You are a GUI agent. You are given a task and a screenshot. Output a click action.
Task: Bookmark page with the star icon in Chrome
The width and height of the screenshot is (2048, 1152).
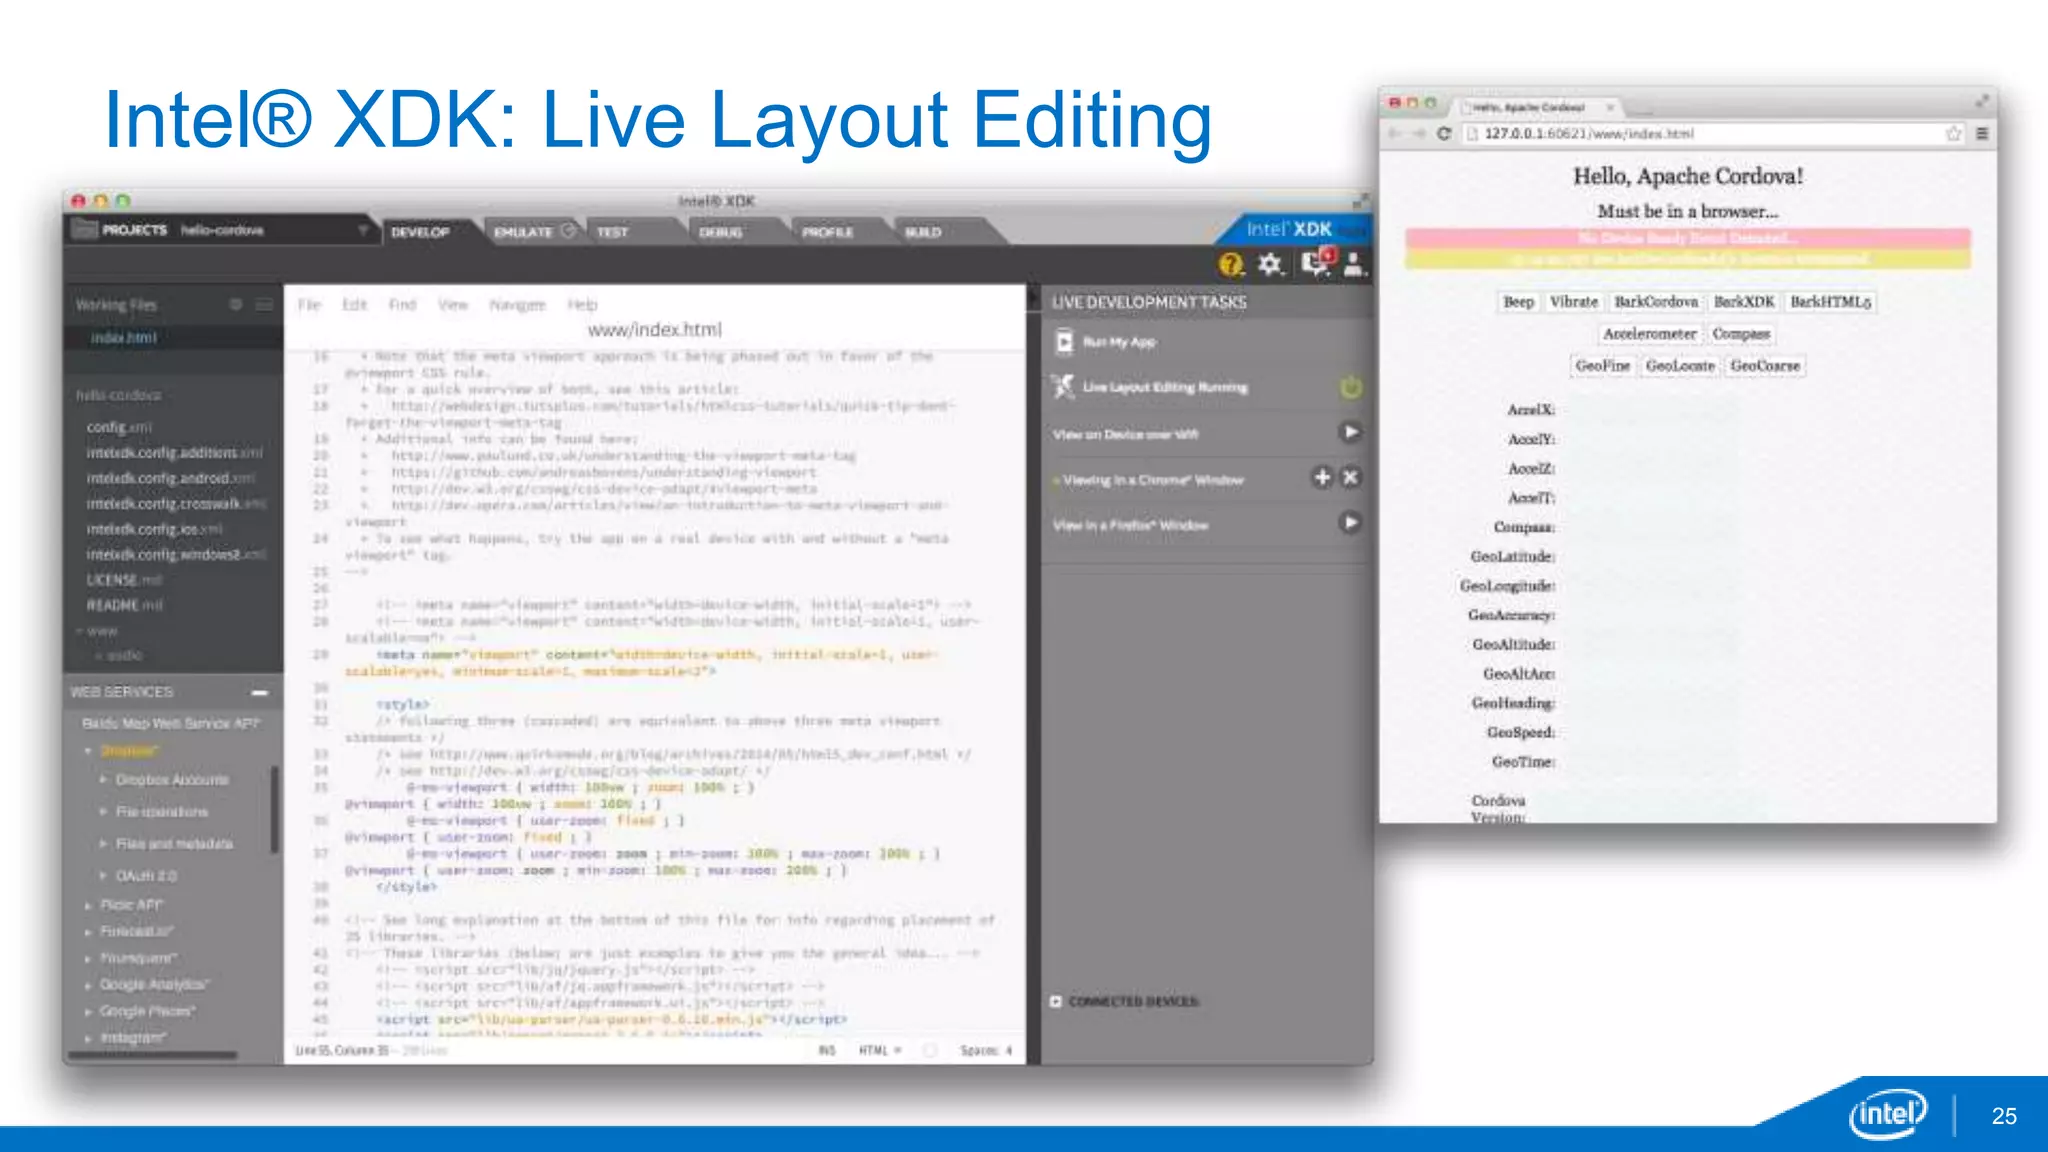pyautogui.click(x=1953, y=133)
